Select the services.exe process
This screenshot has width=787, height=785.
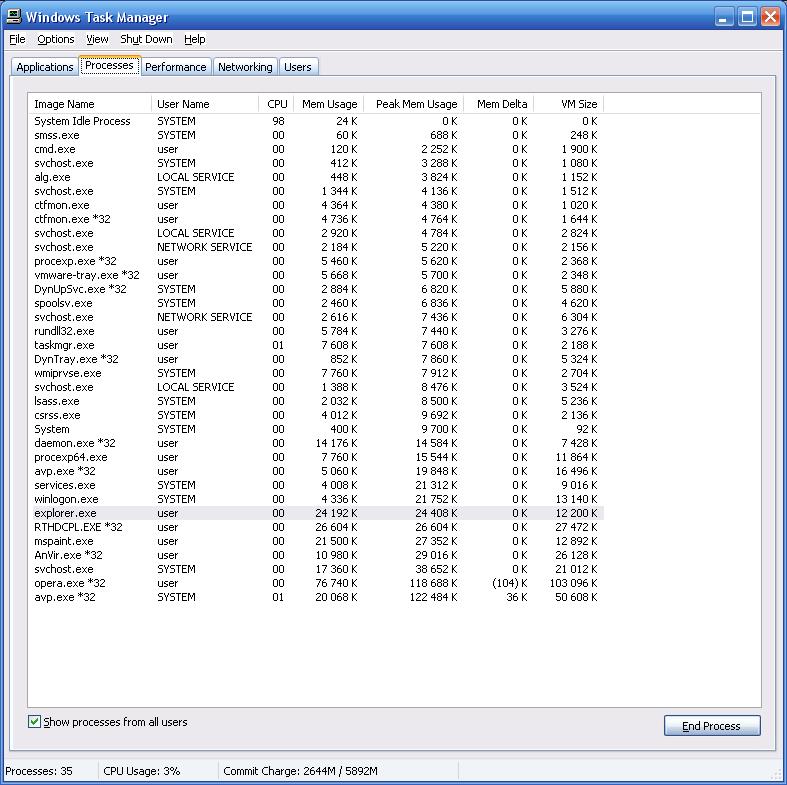[316, 485]
